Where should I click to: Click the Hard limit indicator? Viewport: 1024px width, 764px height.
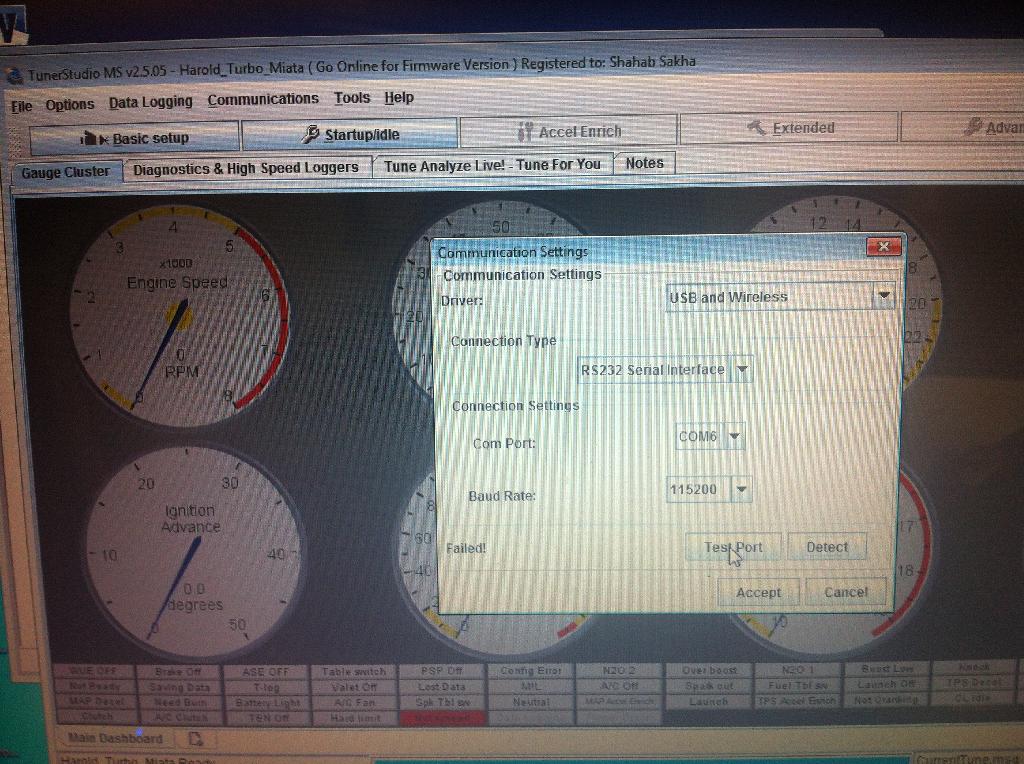click(x=354, y=718)
